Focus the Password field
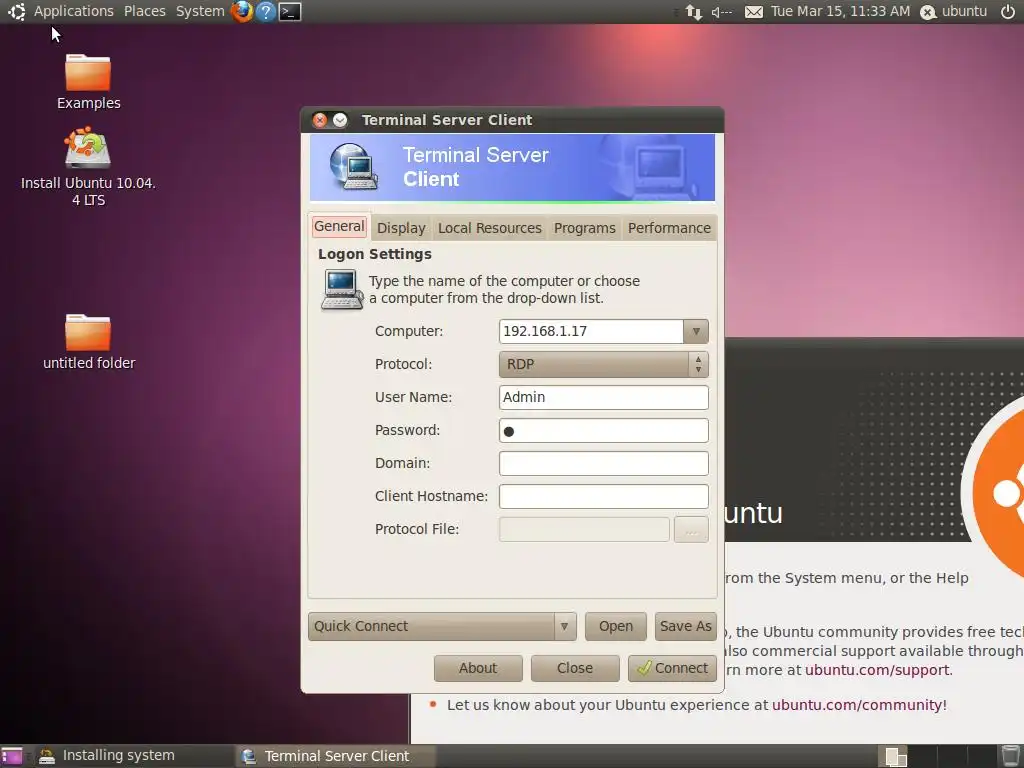The image size is (1024, 768). tap(603, 430)
